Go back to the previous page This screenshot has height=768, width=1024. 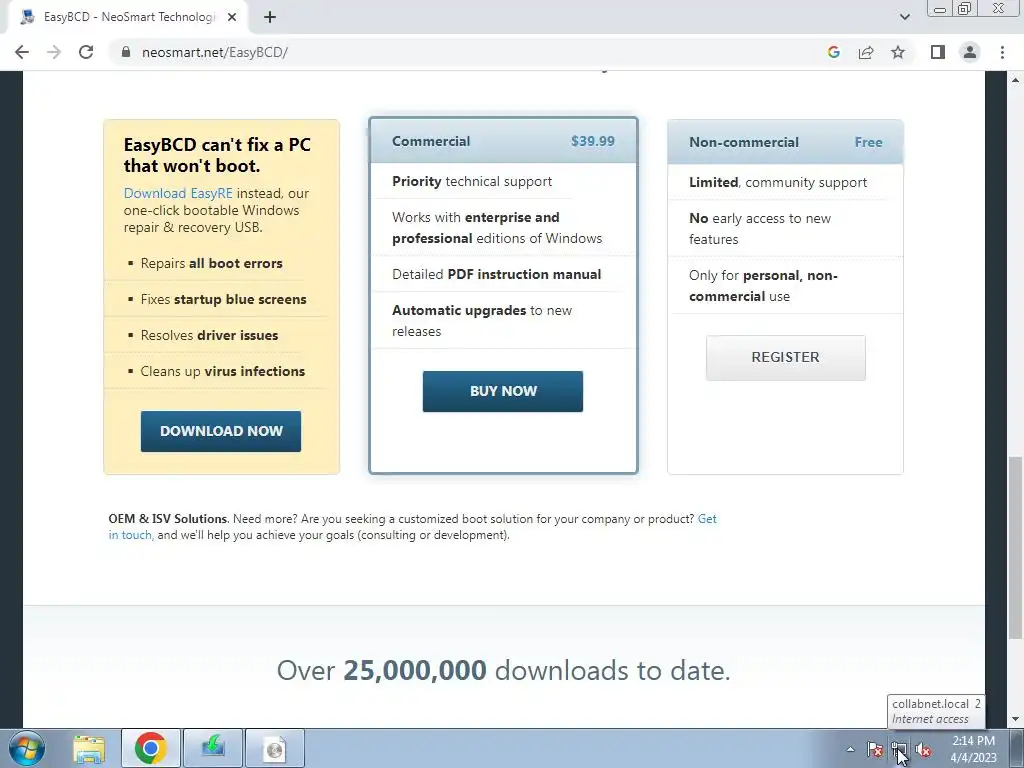[22, 52]
